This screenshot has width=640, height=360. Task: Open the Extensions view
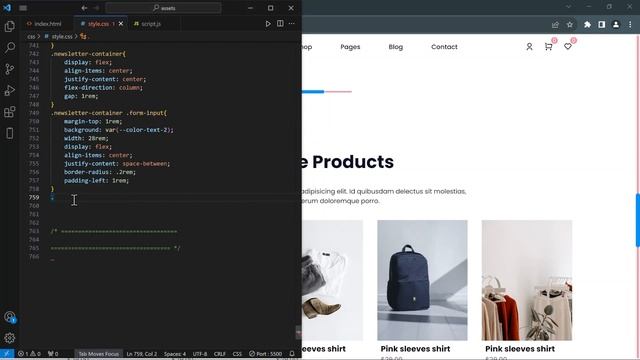click(9, 112)
